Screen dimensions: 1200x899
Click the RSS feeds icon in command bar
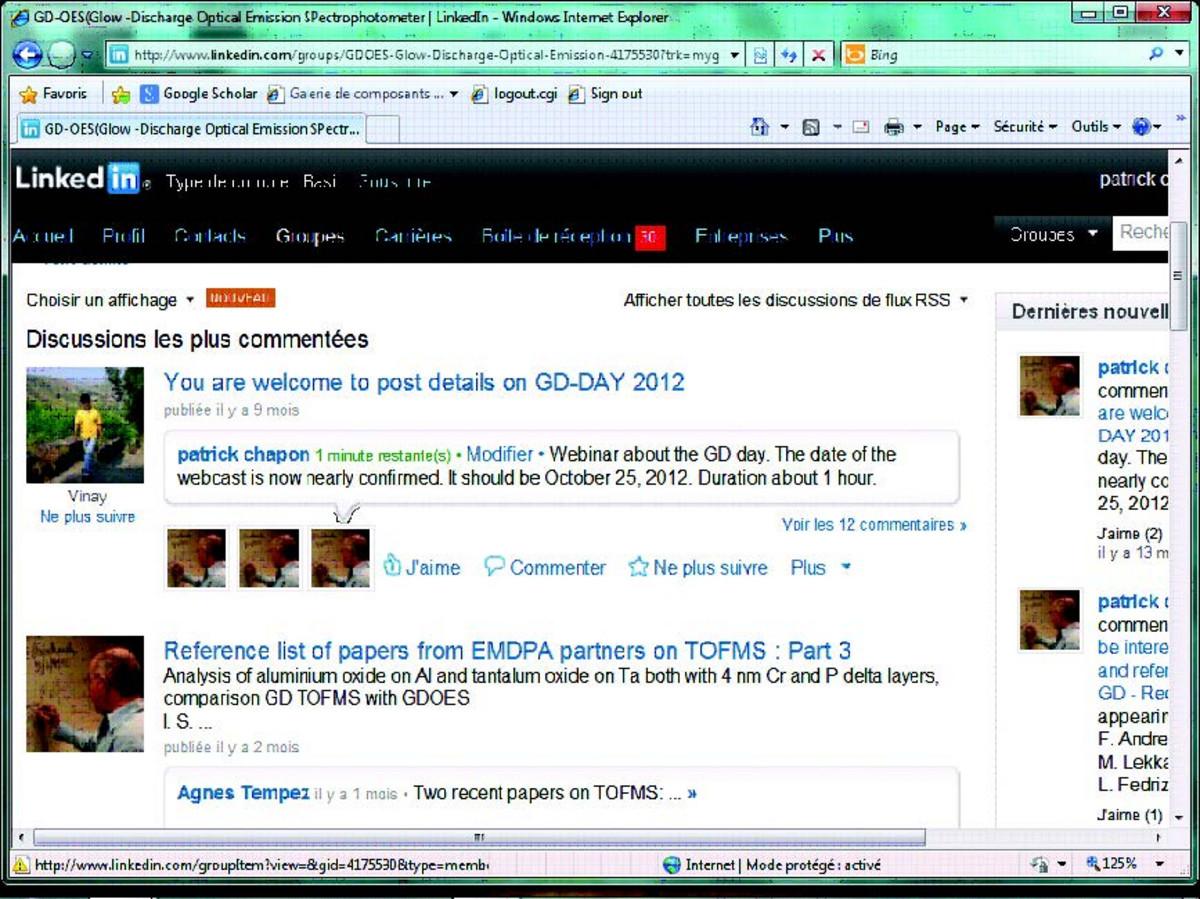click(811, 127)
